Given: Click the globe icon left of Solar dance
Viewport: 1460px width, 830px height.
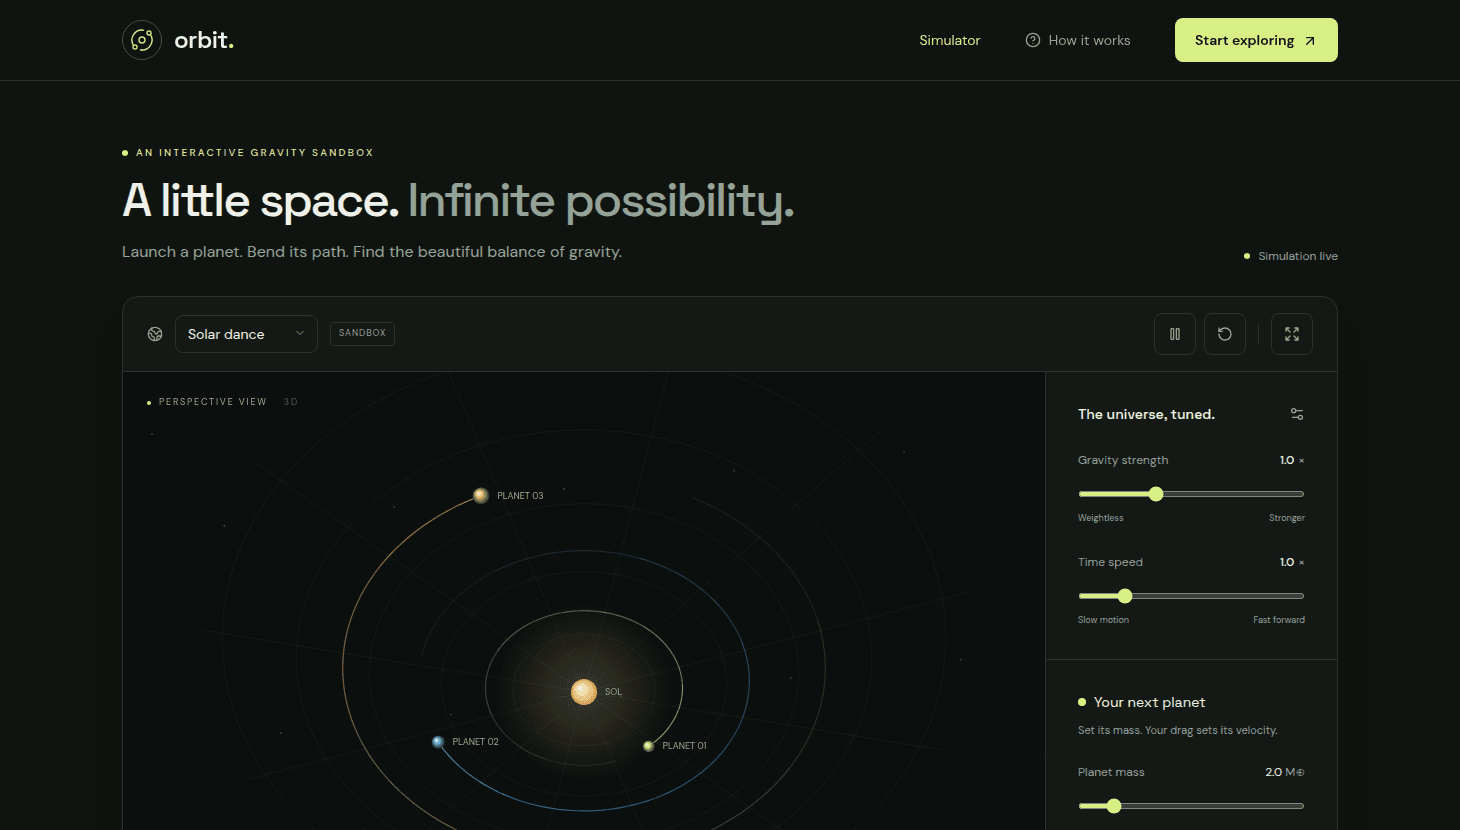Looking at the screenshot, I should tap(155, 334).
